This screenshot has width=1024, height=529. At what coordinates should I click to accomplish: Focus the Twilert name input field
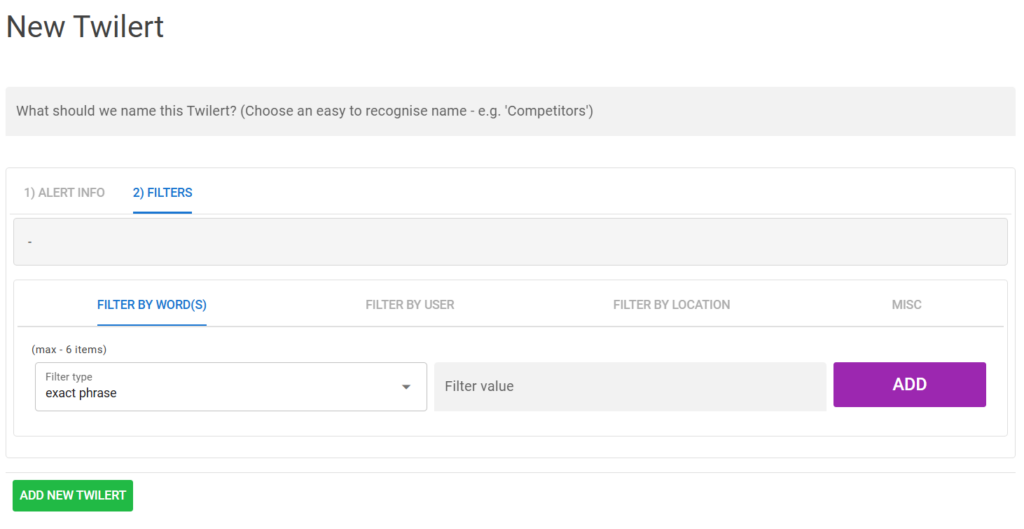coord(510,111)
